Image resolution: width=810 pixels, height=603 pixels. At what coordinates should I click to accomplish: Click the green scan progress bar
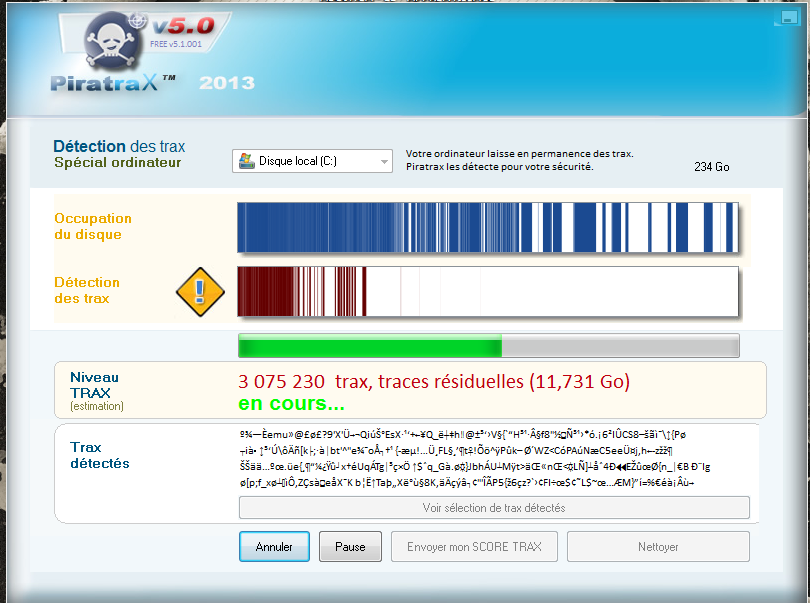pyautogui.click(x=489, y=346)
